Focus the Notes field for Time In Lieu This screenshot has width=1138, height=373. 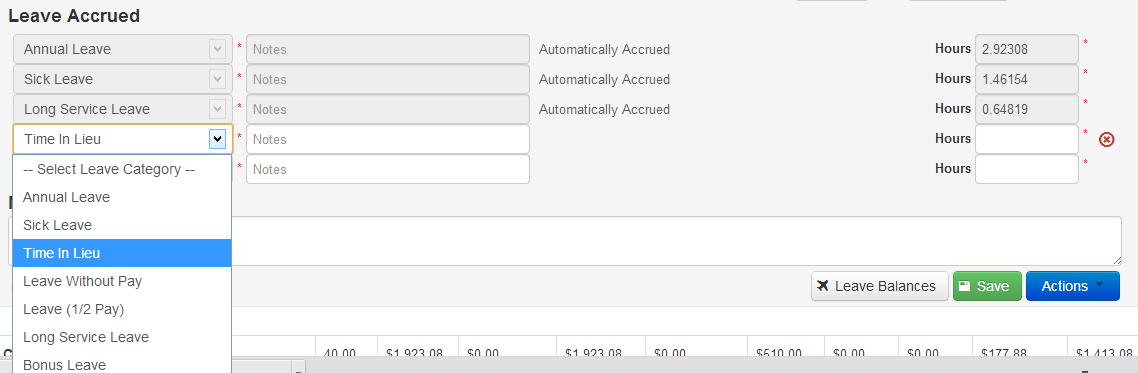pos(388,139)
